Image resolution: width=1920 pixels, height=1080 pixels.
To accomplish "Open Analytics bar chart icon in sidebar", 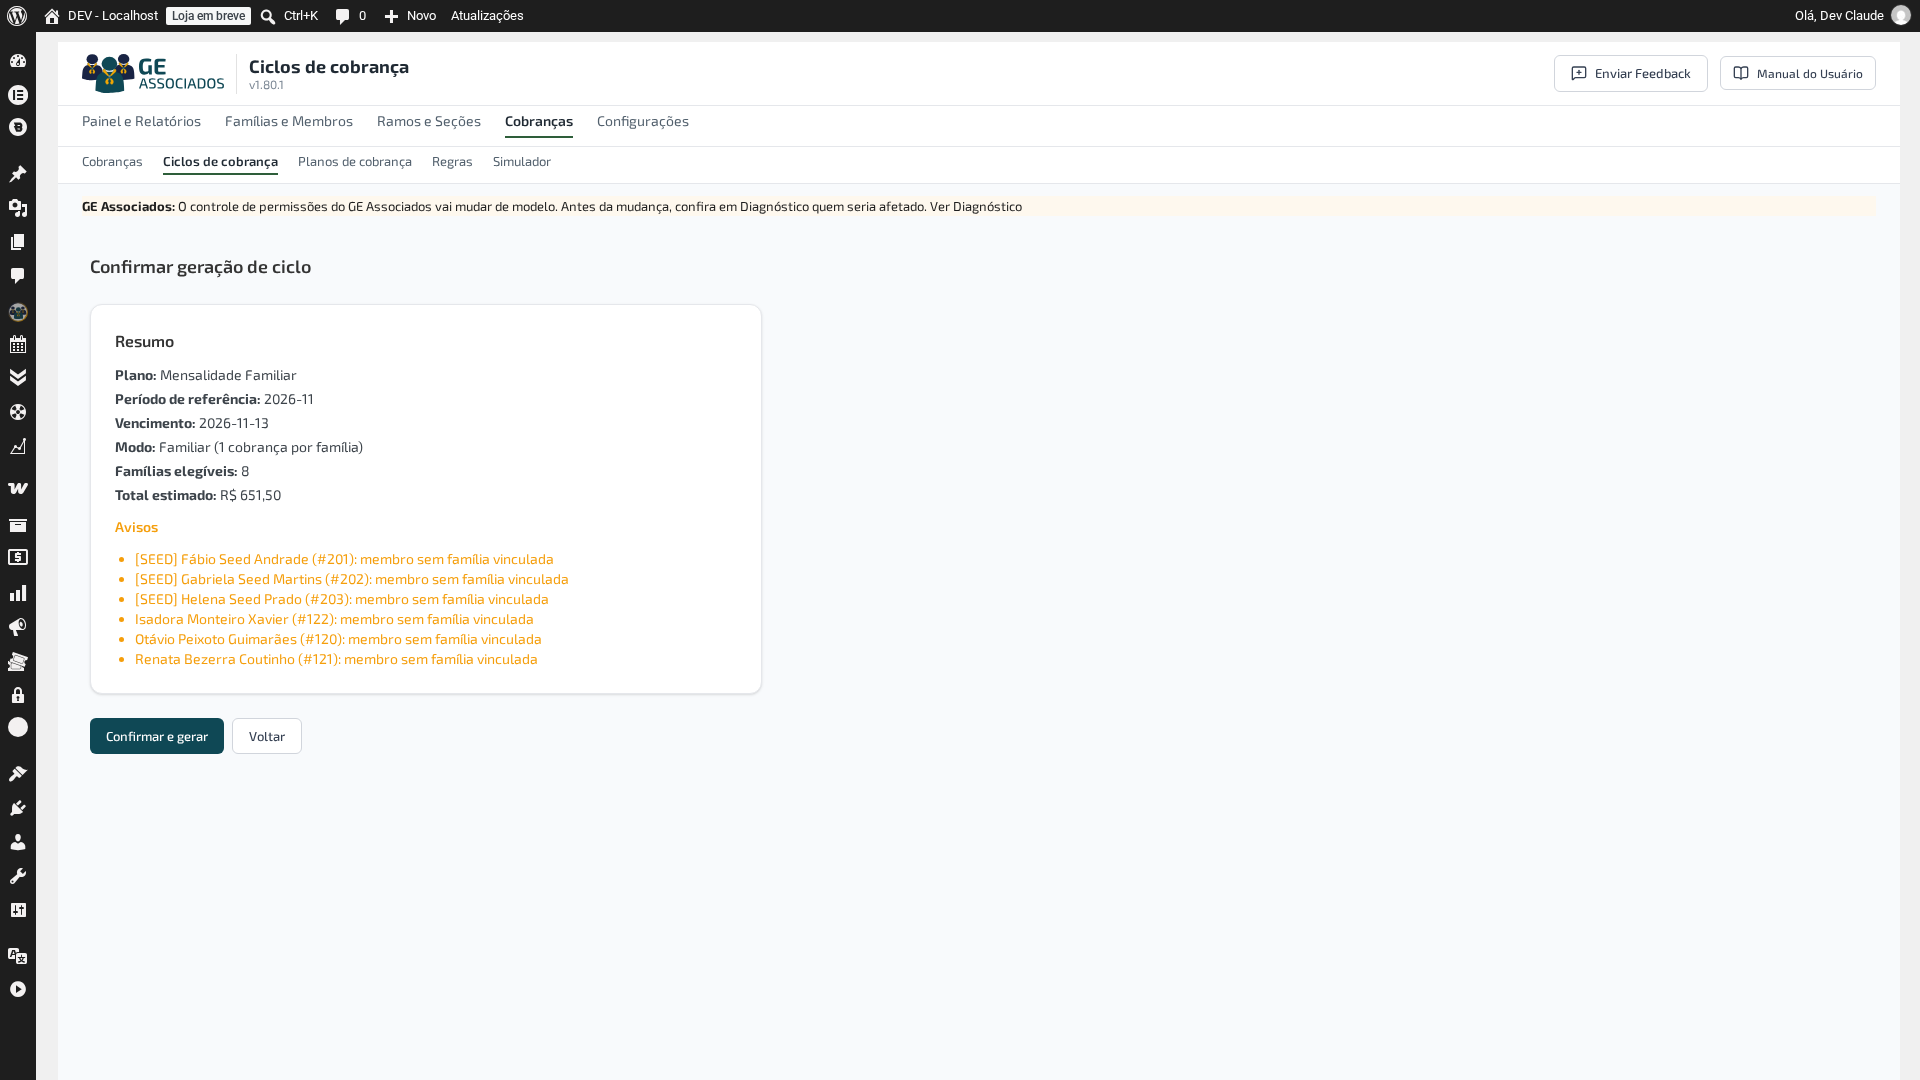I will click(x=18, y=593).
